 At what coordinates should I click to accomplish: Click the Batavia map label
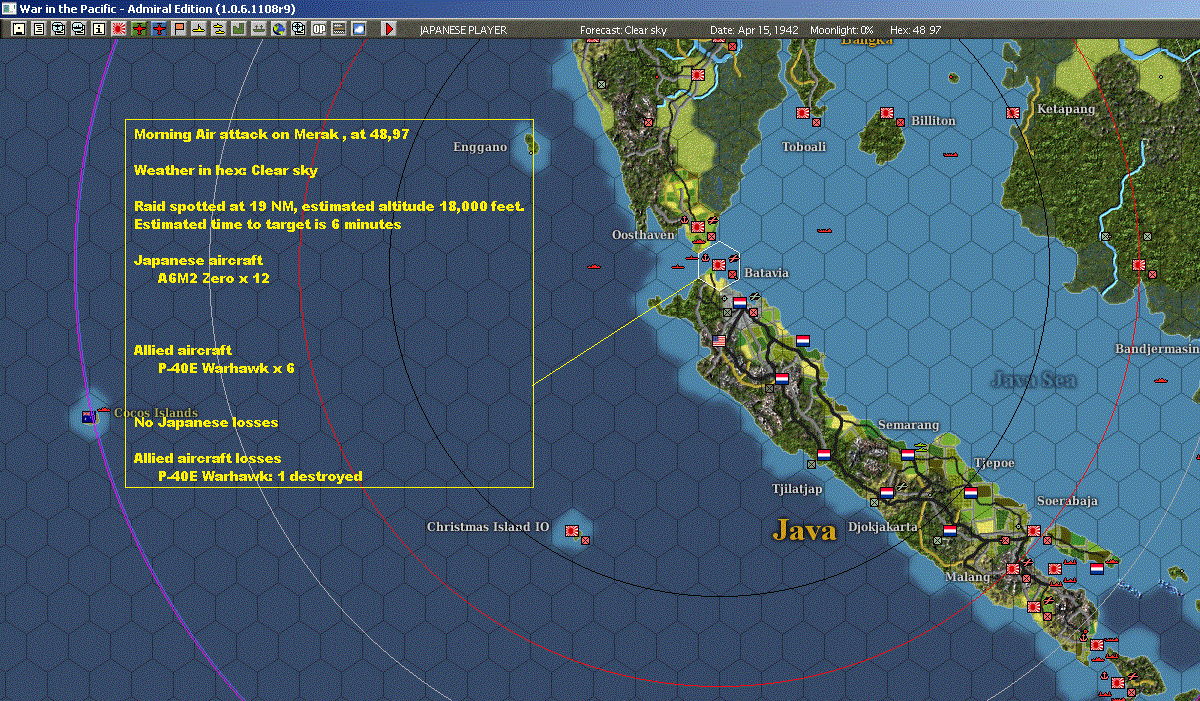[766, 273]
